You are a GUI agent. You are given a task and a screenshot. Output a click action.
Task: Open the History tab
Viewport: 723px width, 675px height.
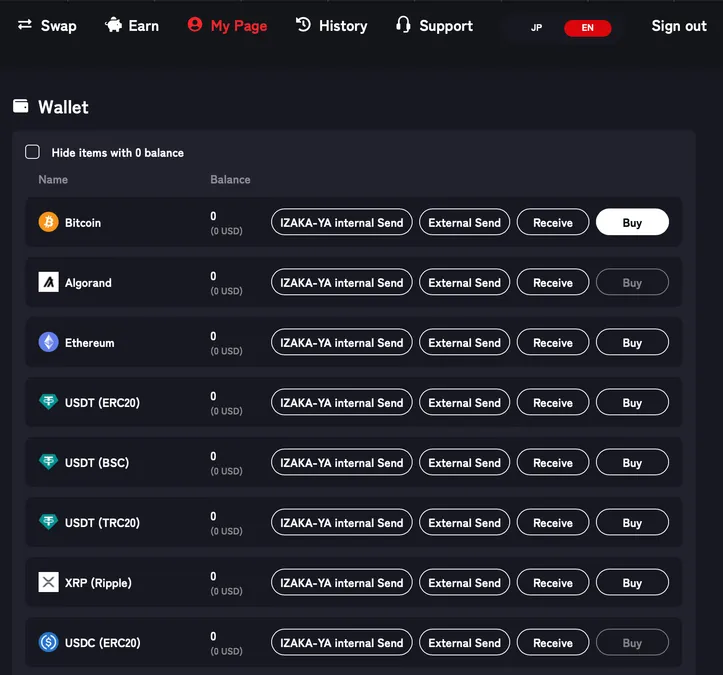point(332,26)
